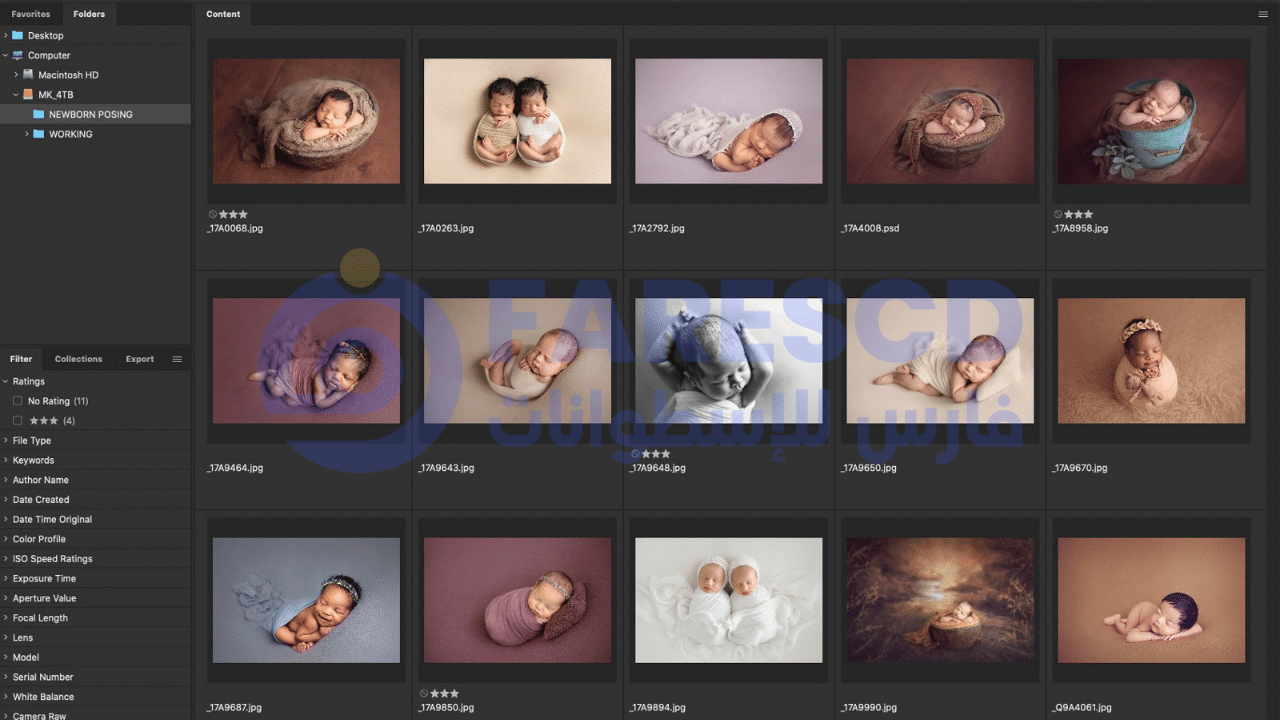Click the Computer icon in Folders tree
1280x720 pixels.
(17, 55)
